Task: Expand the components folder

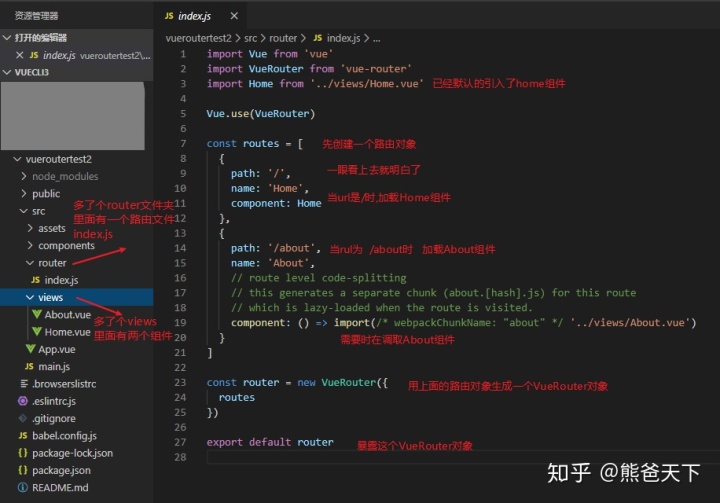Action: click(x=30, y=245)
